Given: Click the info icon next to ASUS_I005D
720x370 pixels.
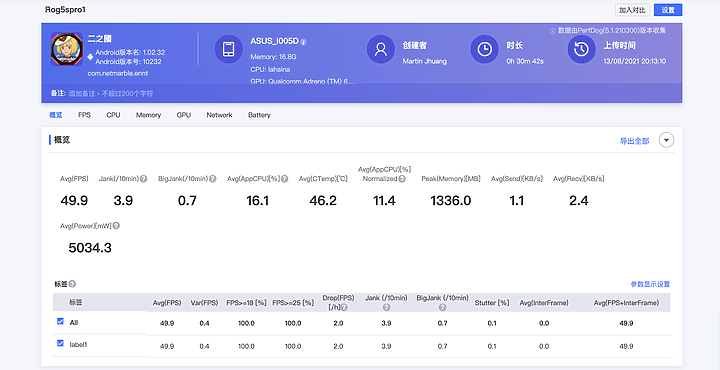Looking at the screenshot, I should click(304, 42).
